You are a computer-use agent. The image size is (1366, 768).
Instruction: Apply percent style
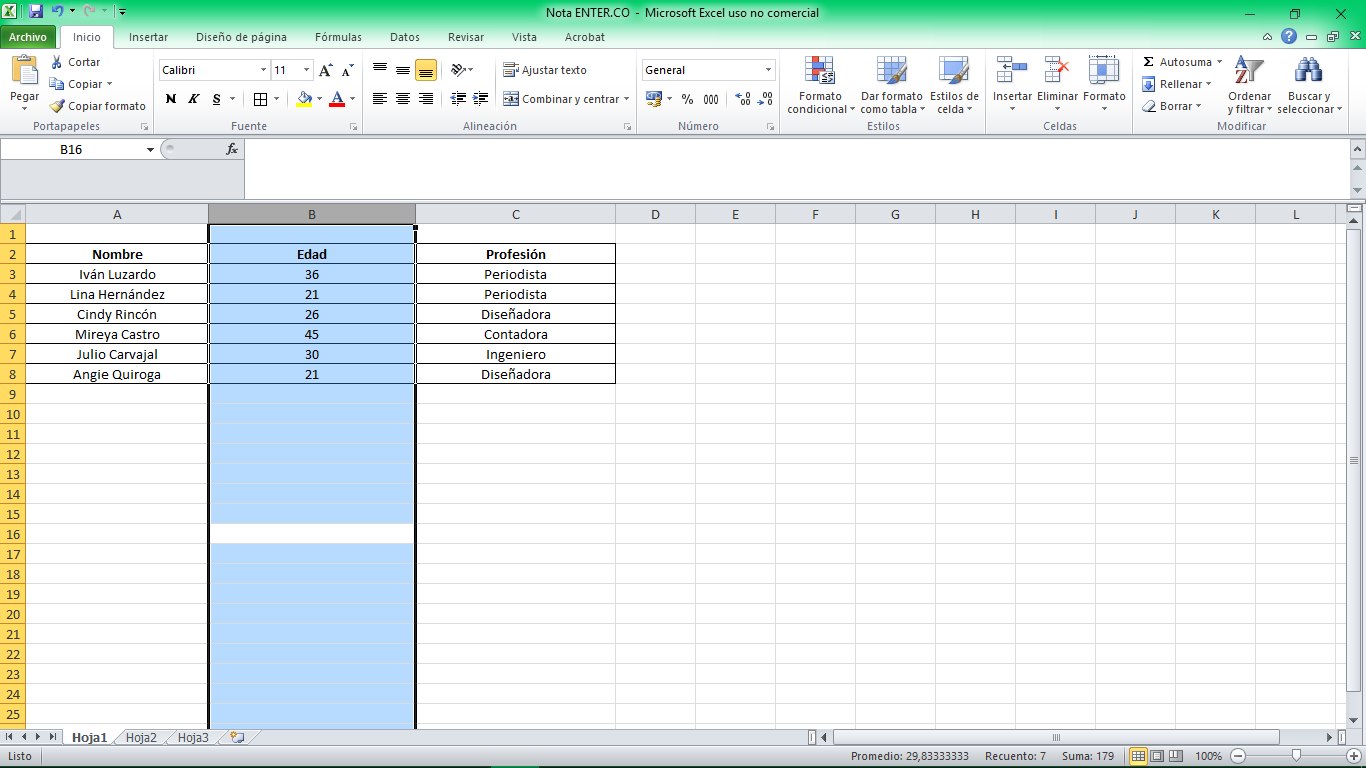687,99
